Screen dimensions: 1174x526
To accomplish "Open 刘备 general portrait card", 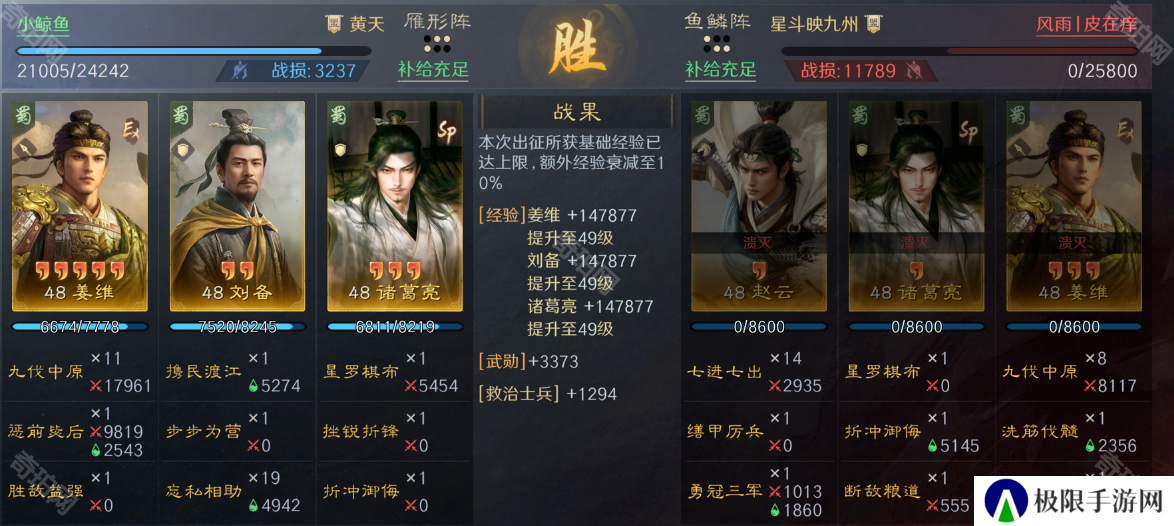I will click(237, 206).
